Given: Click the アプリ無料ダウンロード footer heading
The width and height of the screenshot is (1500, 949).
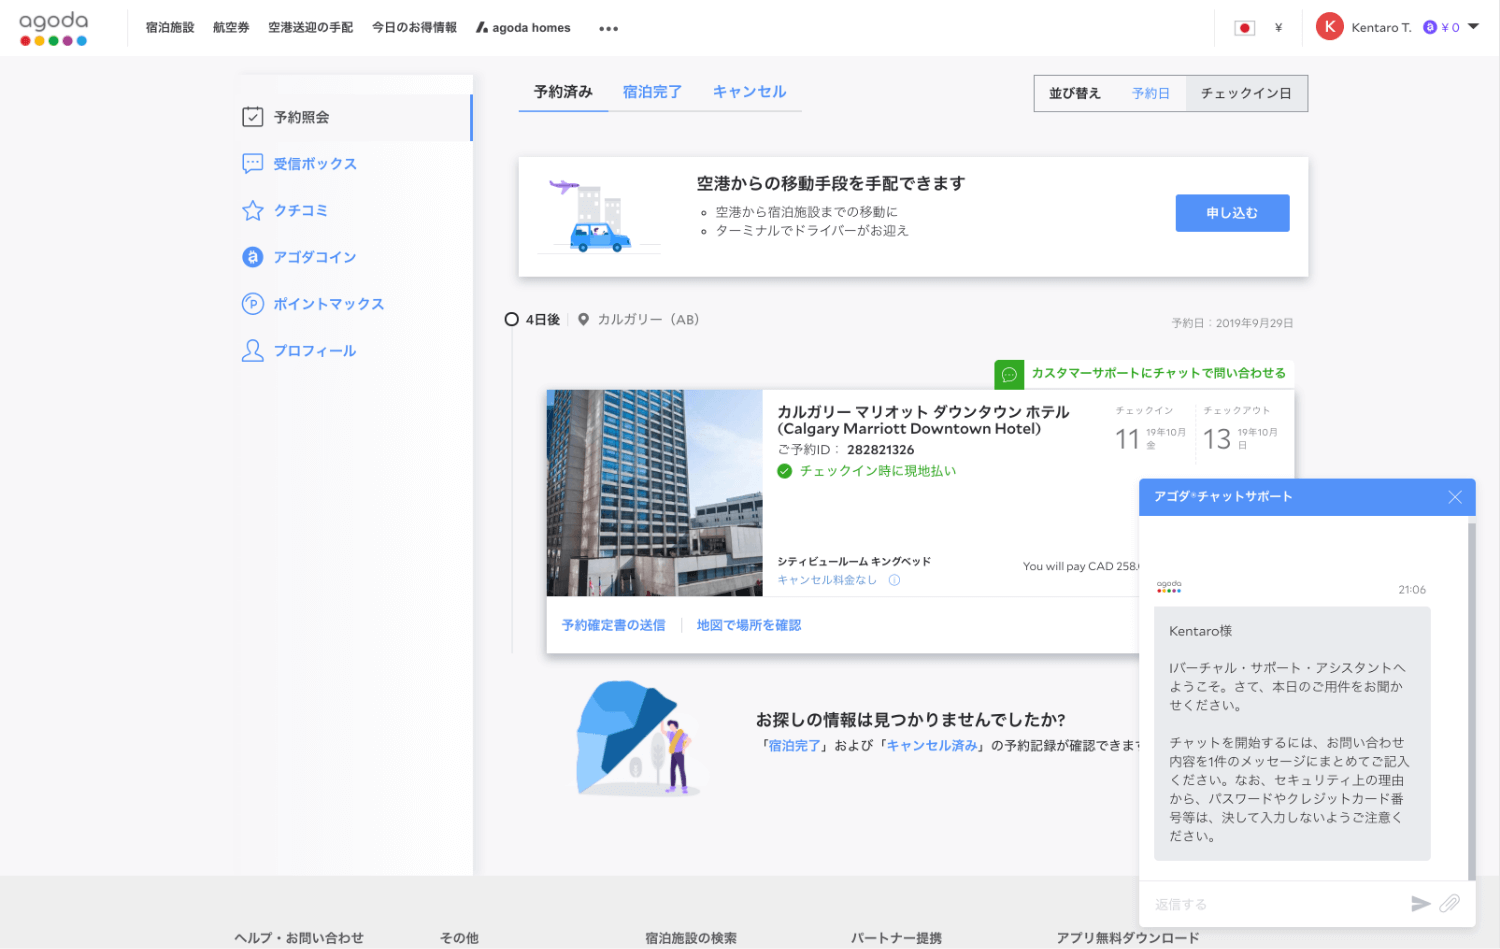Looking at the screenshot, I should pos(1128,938).
